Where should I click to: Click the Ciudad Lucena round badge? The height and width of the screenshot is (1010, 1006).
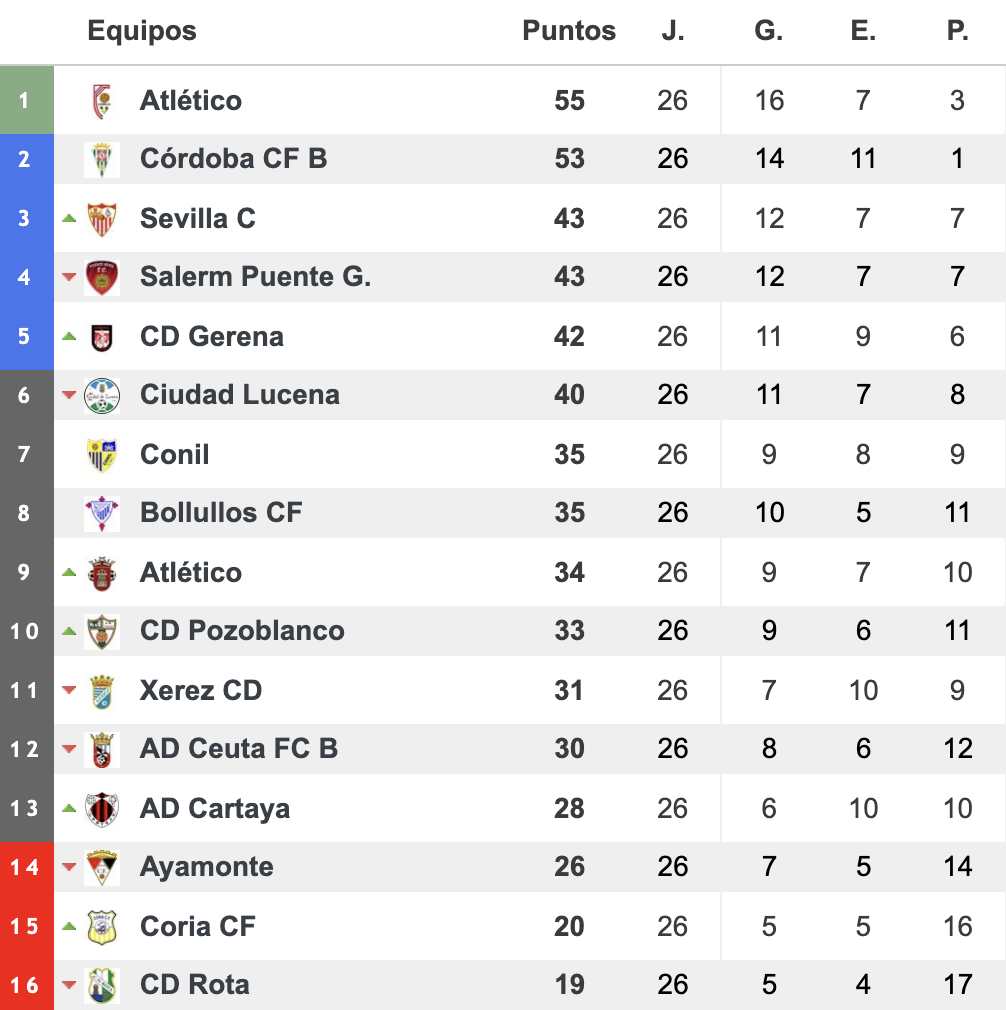pyautogui.click(x=102, y=395)
